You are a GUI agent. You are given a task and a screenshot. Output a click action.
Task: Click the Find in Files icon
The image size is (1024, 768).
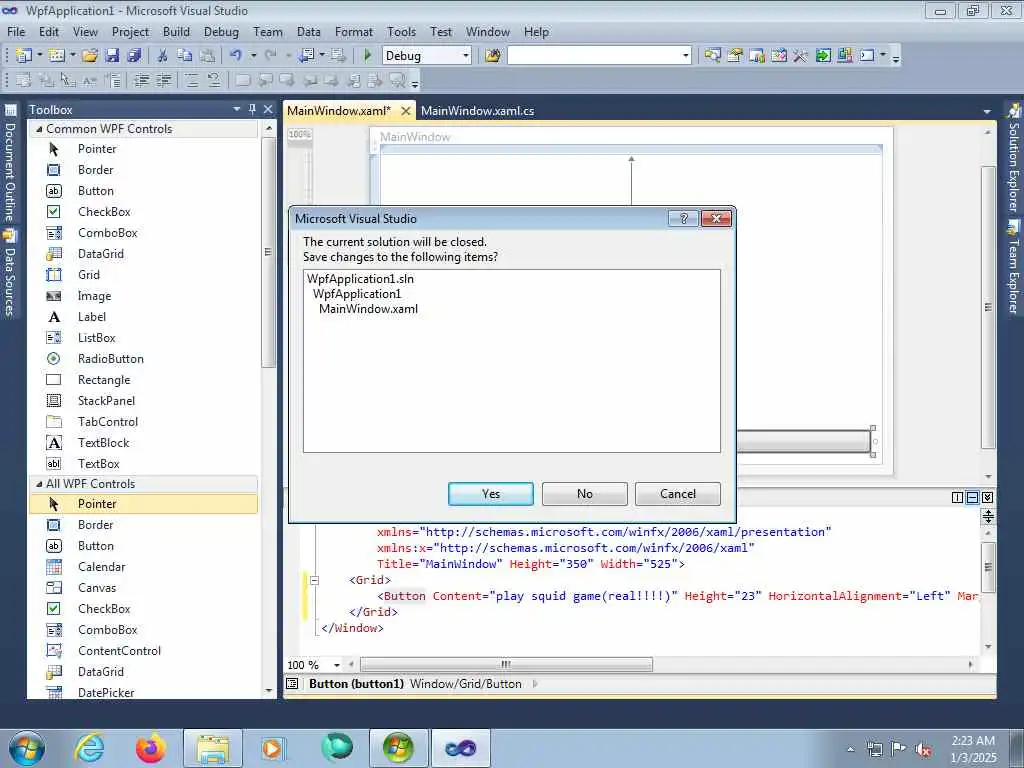(x=492, y=56)
